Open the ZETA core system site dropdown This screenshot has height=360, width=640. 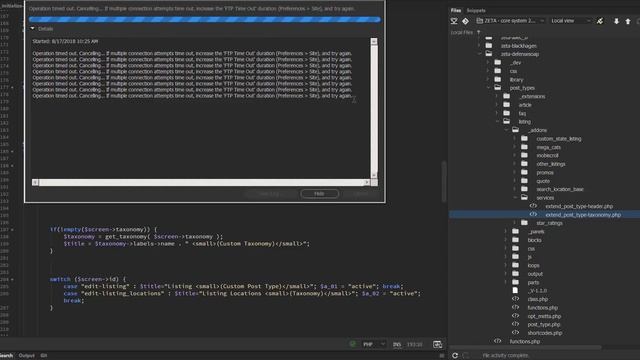(x=510, y=21)
